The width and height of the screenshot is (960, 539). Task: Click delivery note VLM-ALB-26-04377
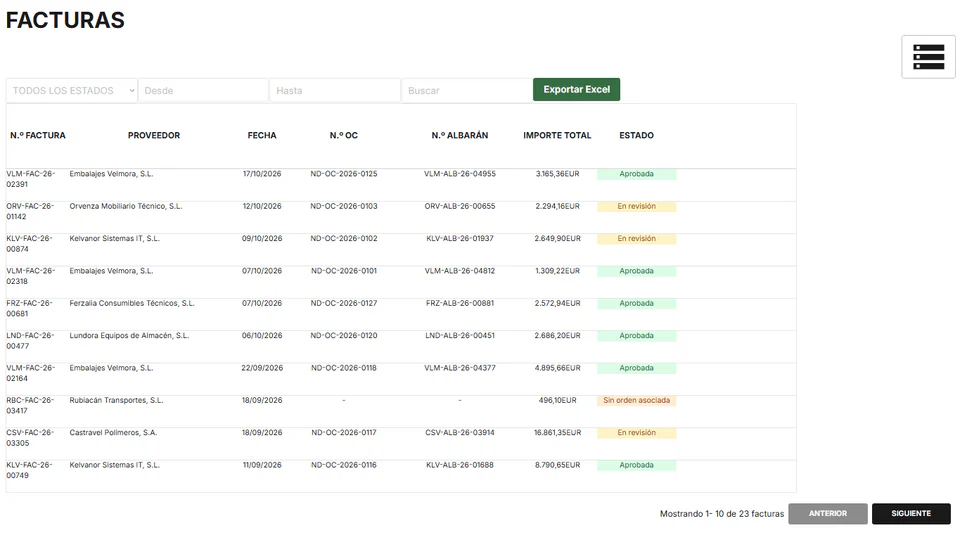(460, 368)
